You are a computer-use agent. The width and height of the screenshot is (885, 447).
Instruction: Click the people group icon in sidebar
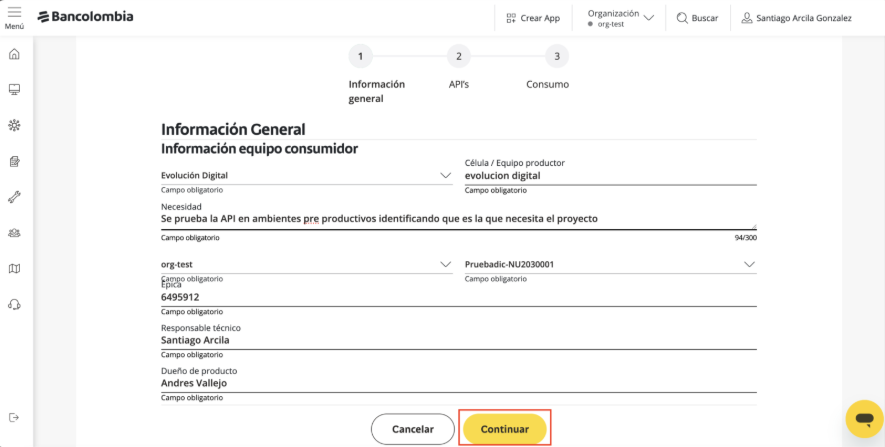[x=14, y=233]
